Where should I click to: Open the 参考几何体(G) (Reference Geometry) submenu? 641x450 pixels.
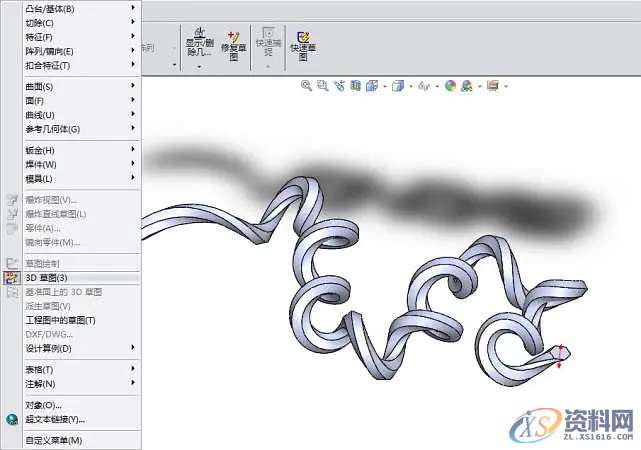click(x=81, y=129)
